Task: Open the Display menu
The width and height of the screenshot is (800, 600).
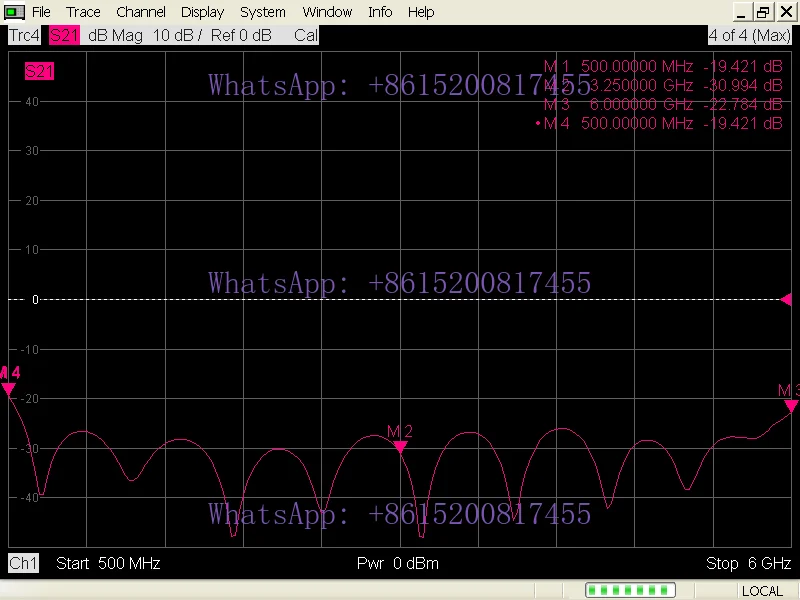Action: pyautogui.click(x=203, y=12)
